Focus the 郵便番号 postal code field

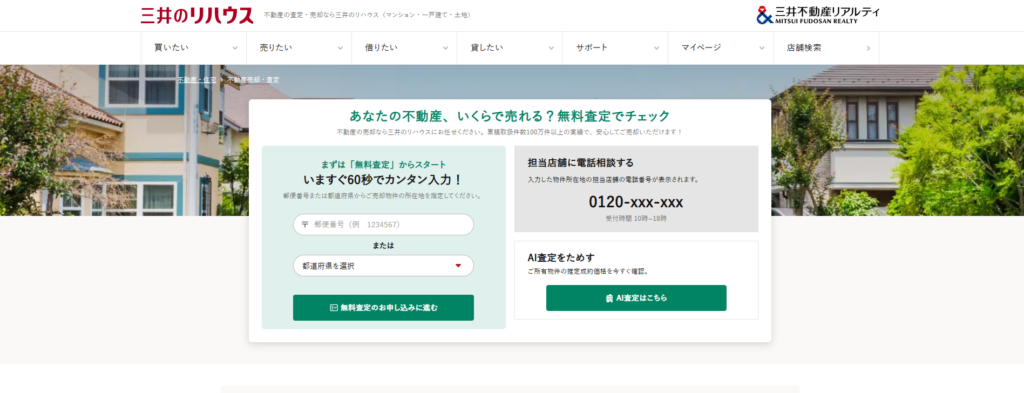pos(383,225)
